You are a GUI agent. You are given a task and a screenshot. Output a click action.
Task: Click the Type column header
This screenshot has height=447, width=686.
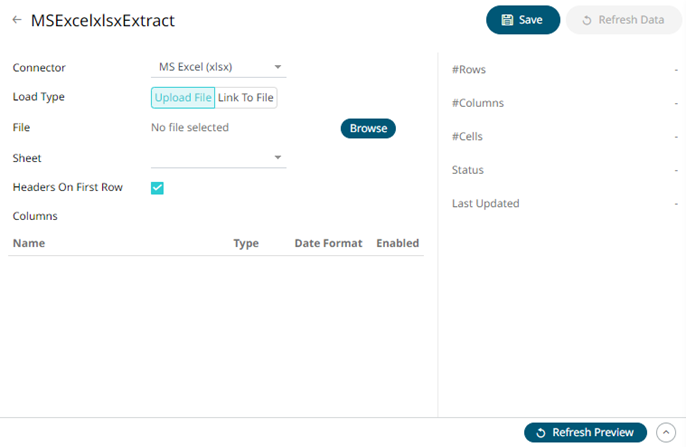[x=246, y=243]
